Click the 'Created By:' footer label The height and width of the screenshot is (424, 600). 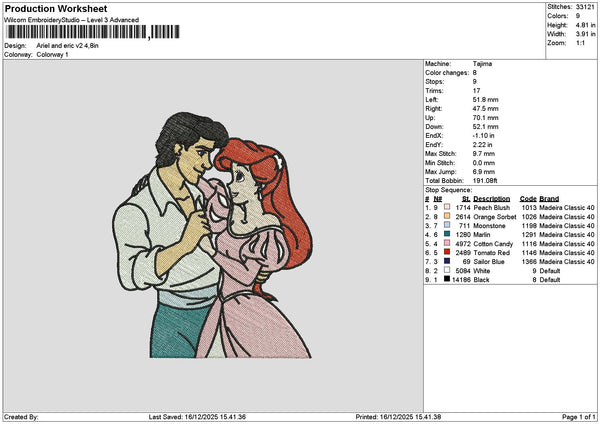point(21,417)
